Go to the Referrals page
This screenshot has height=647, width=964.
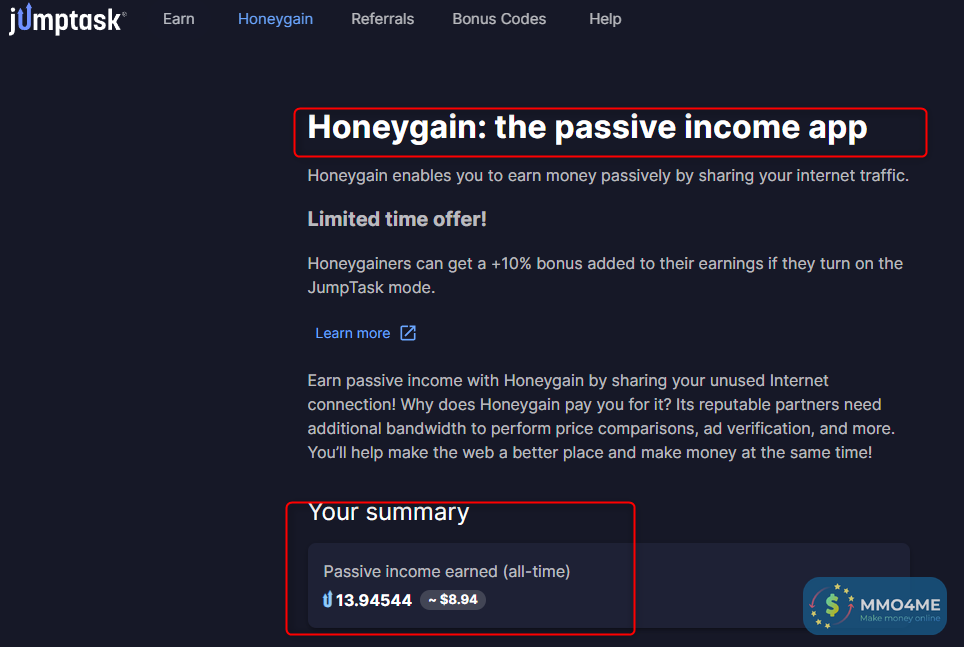[x=382, y=19]
